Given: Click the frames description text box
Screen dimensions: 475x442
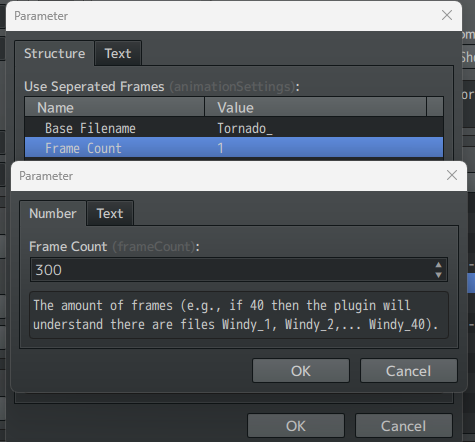Looking at the screenshot, I should [239, 315].
